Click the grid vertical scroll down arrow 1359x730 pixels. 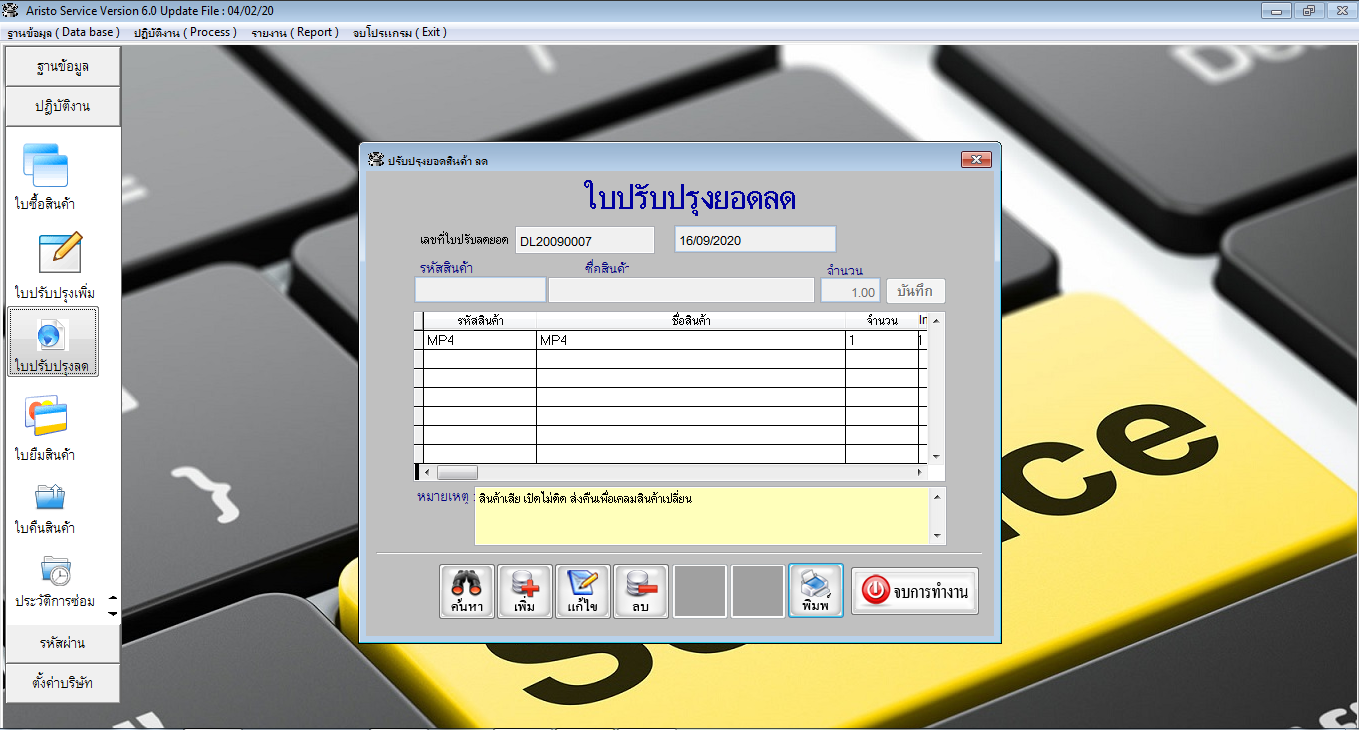click(x=937, y=456)
